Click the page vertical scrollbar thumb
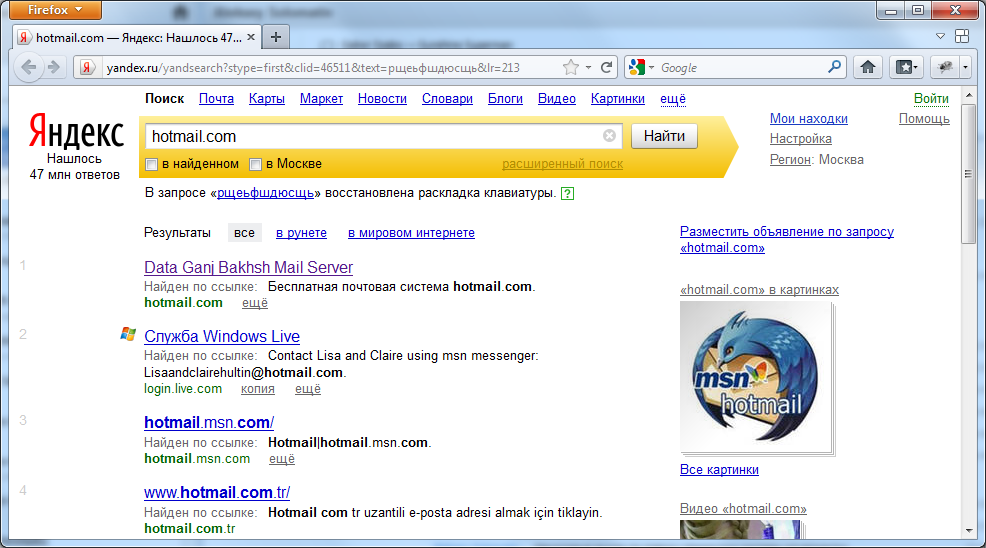This screenshot has width=986, height=548. (968, 174)
